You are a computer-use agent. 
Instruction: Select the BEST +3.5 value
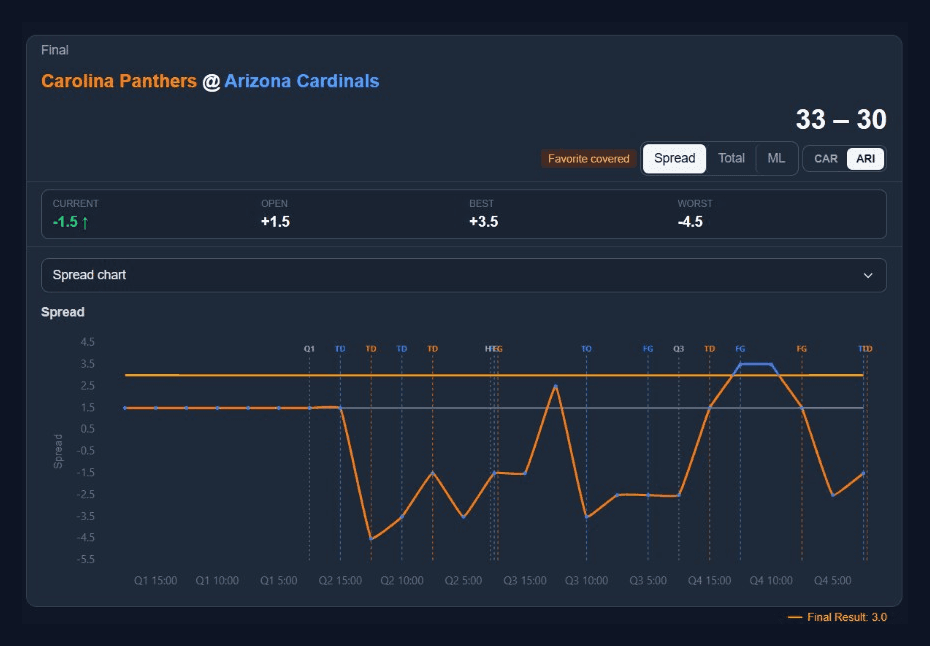point(483,222)
